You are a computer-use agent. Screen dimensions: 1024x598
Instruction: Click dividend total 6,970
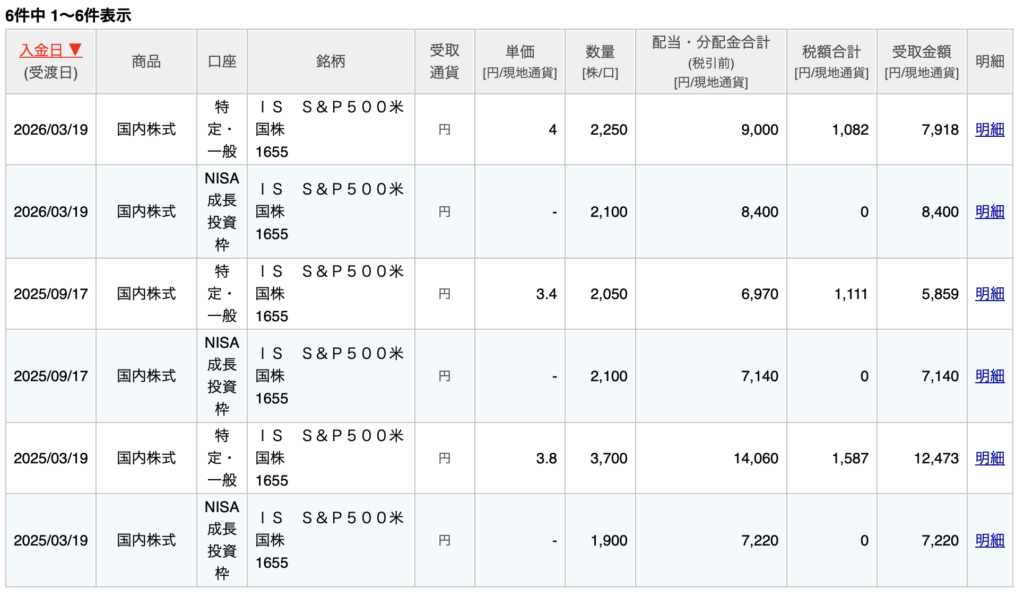(x=760, y=294)
